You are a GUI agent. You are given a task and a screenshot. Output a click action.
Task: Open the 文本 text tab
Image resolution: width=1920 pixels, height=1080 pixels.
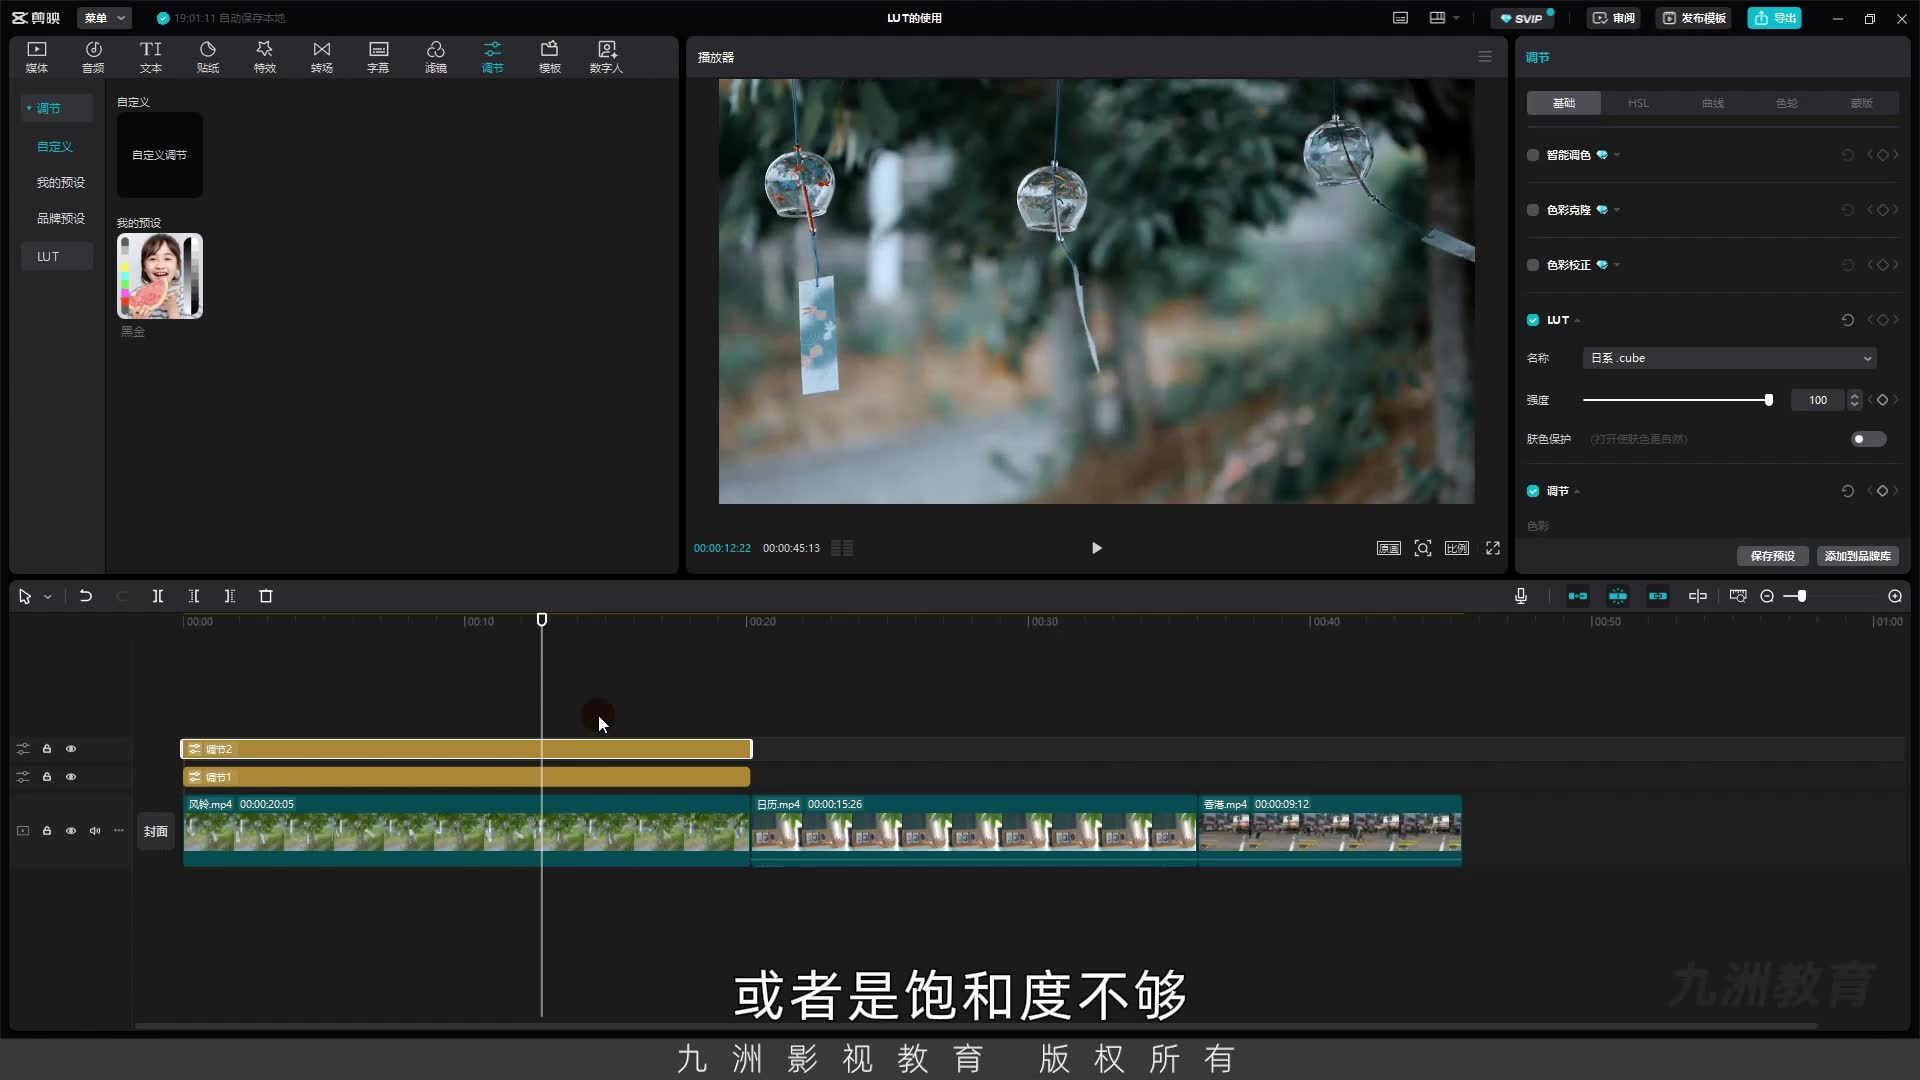[x=151, y=57]
